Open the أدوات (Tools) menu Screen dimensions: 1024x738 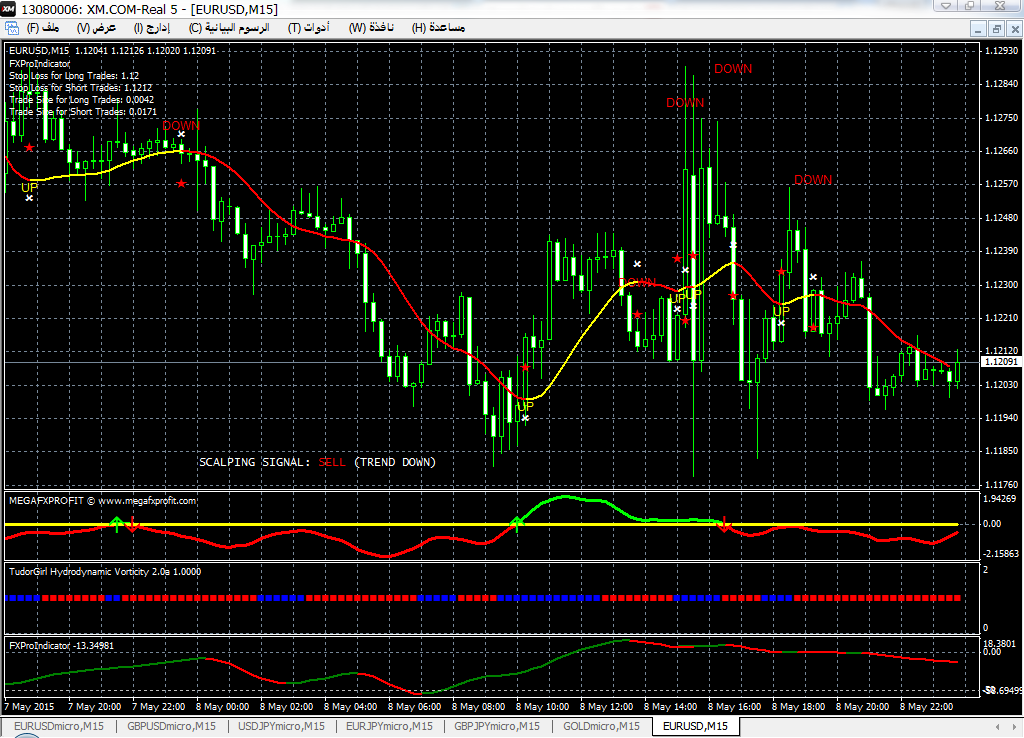(x=309, y=28)
